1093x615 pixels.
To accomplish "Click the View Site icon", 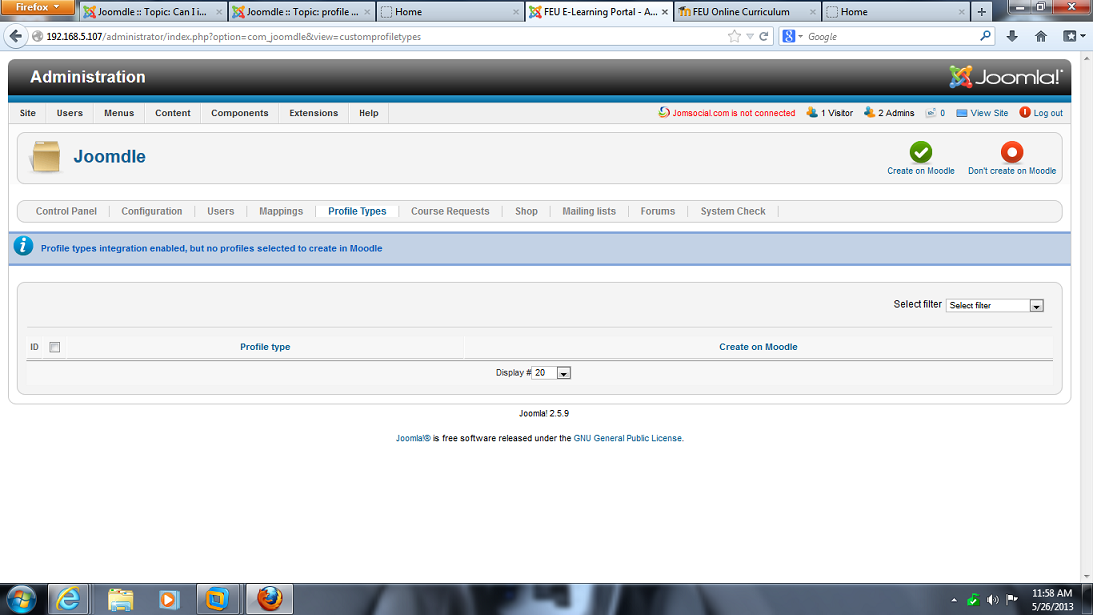I will [962, 113].
